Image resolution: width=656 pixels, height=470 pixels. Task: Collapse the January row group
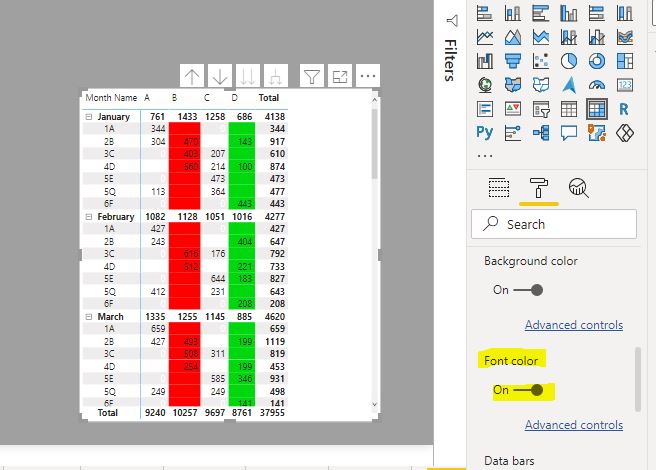click(x=88, y=117)
